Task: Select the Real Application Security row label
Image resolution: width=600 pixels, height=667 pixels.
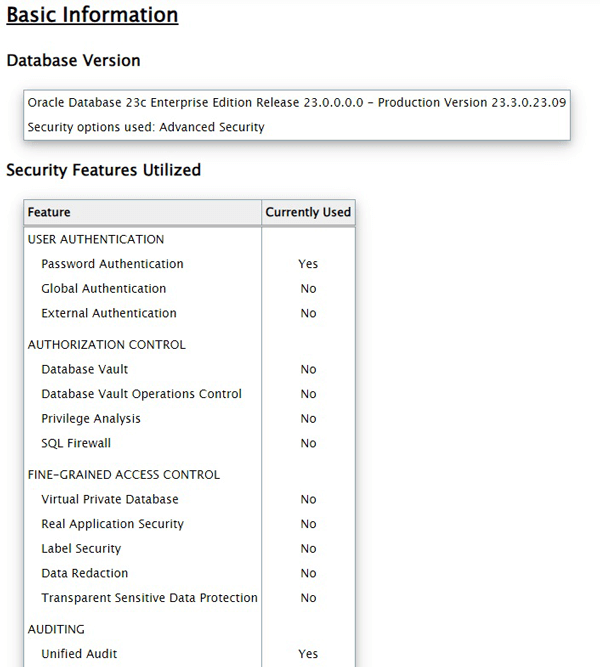Action: click(112, 524)
